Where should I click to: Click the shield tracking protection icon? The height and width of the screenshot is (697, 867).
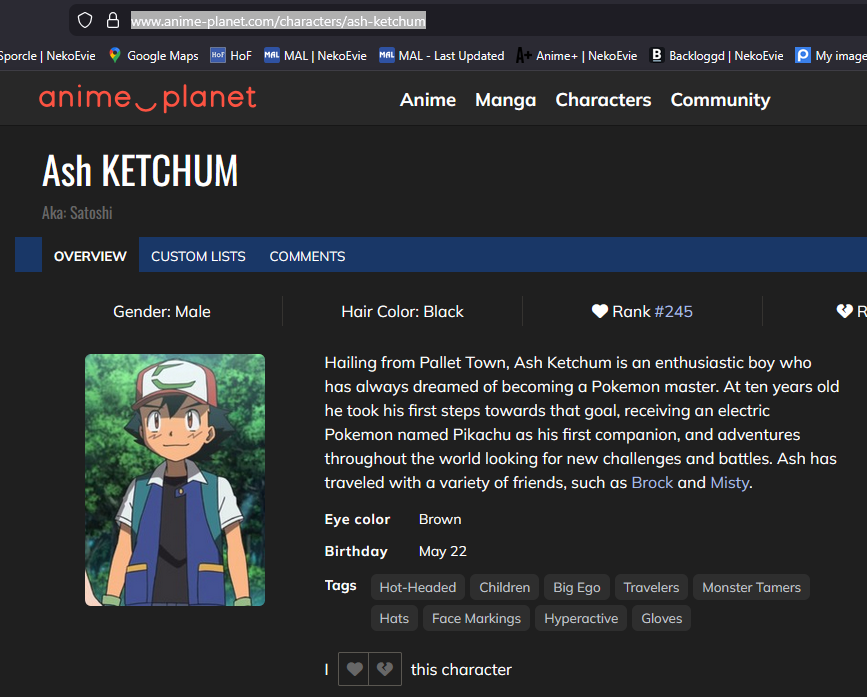click(85, 21)
